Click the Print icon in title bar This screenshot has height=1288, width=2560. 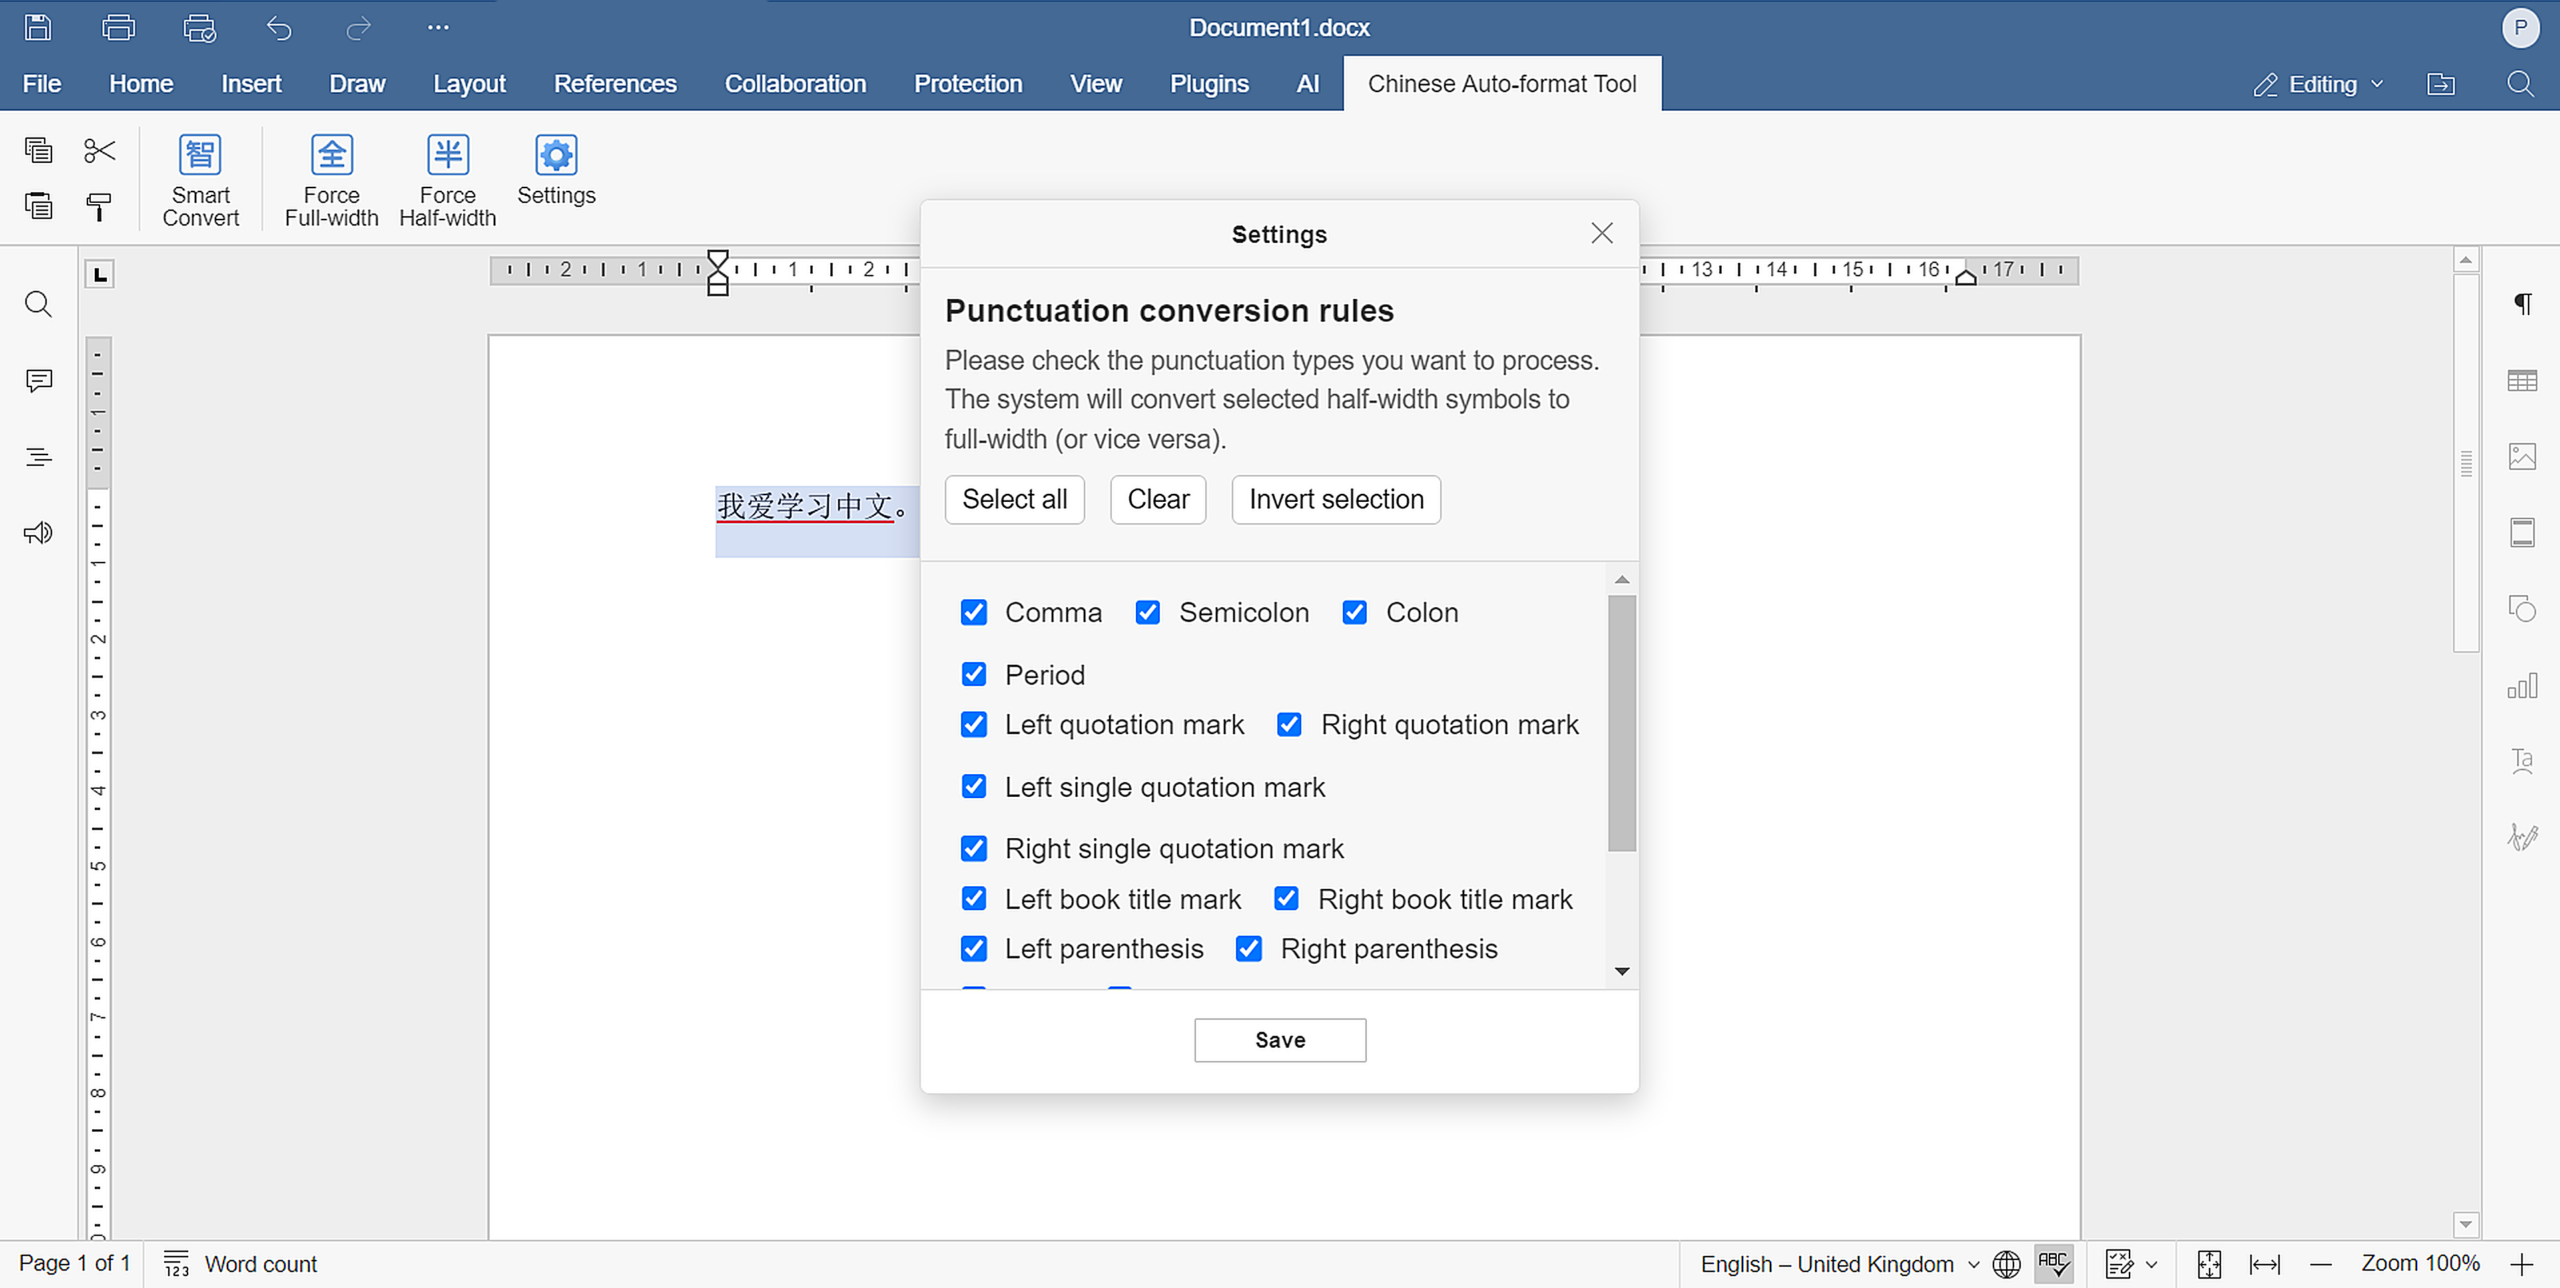tap(119, 28)
